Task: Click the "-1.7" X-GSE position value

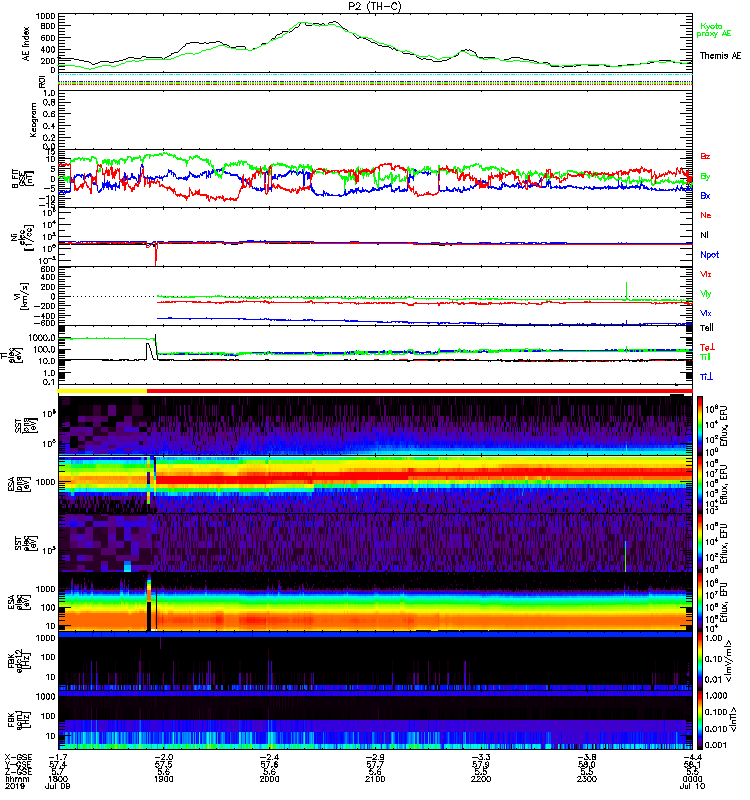Action: tap(58, 758)
